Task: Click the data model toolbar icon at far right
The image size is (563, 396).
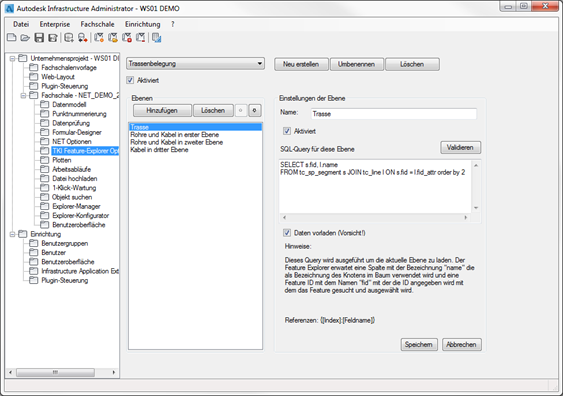Action: coord(157,37)
